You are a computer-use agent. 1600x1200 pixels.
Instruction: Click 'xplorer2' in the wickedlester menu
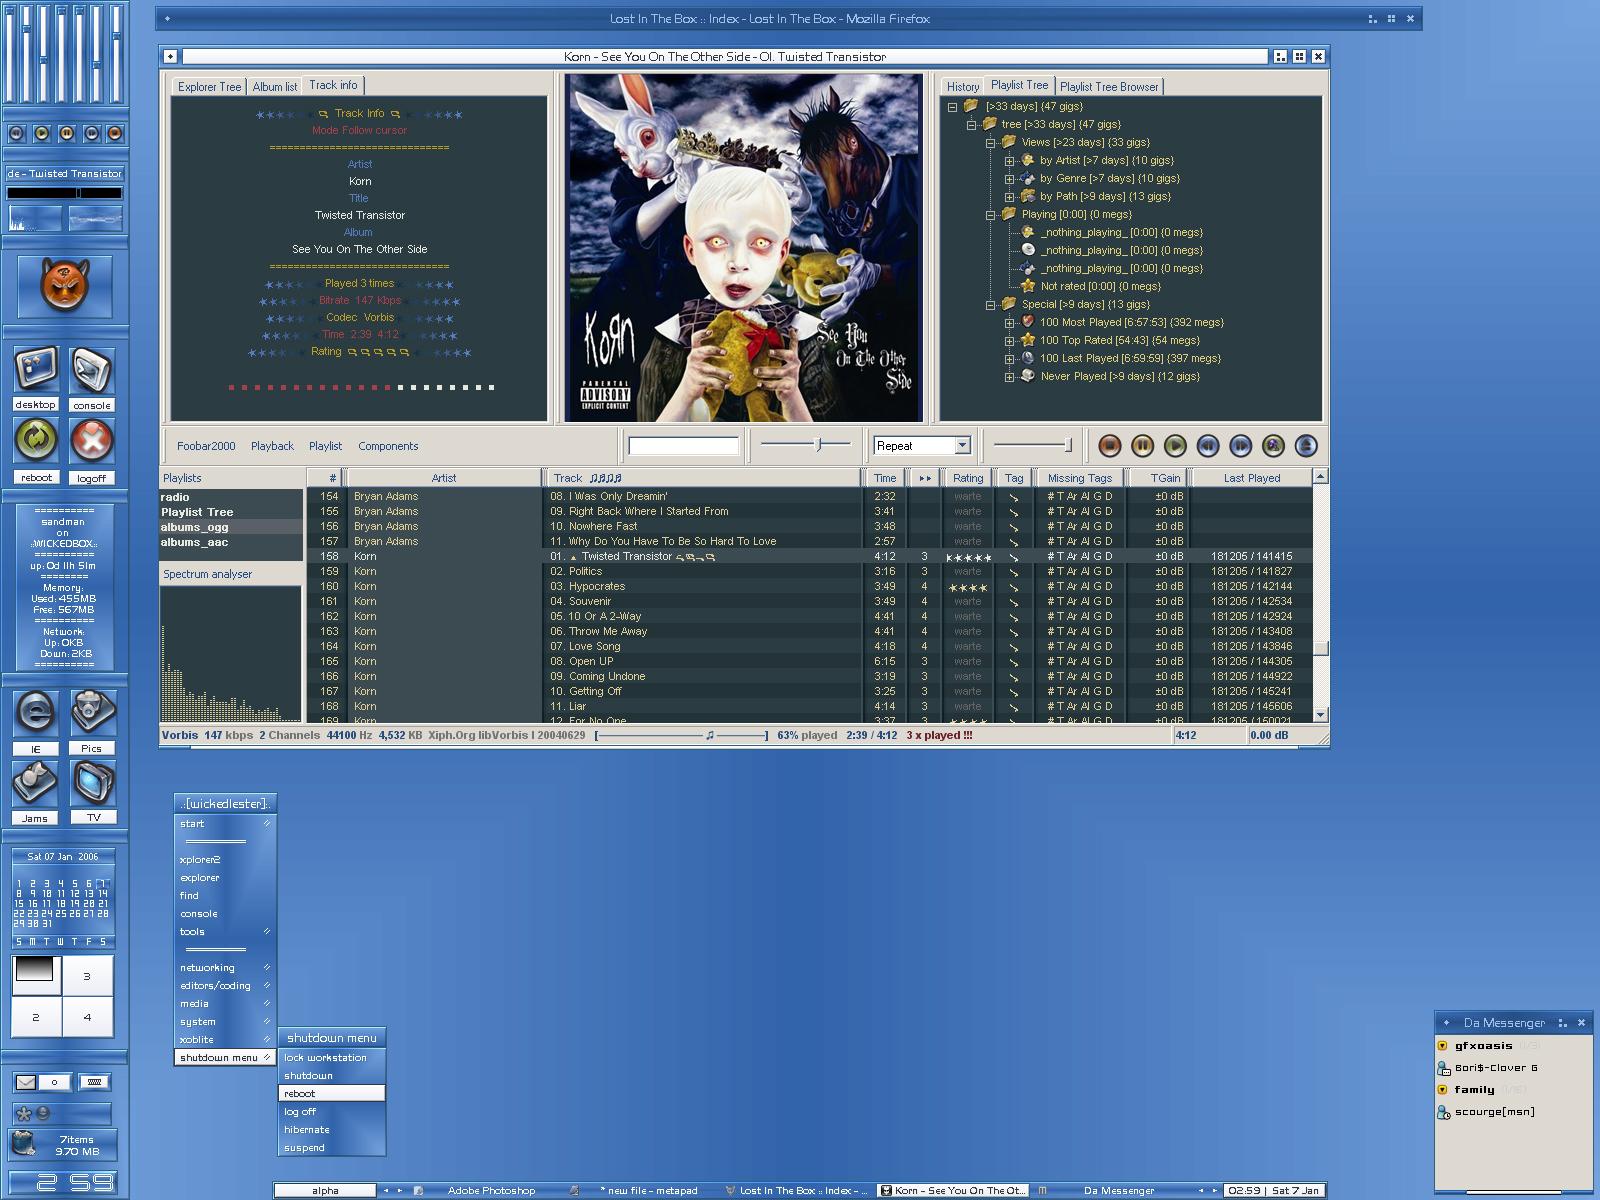225,860
